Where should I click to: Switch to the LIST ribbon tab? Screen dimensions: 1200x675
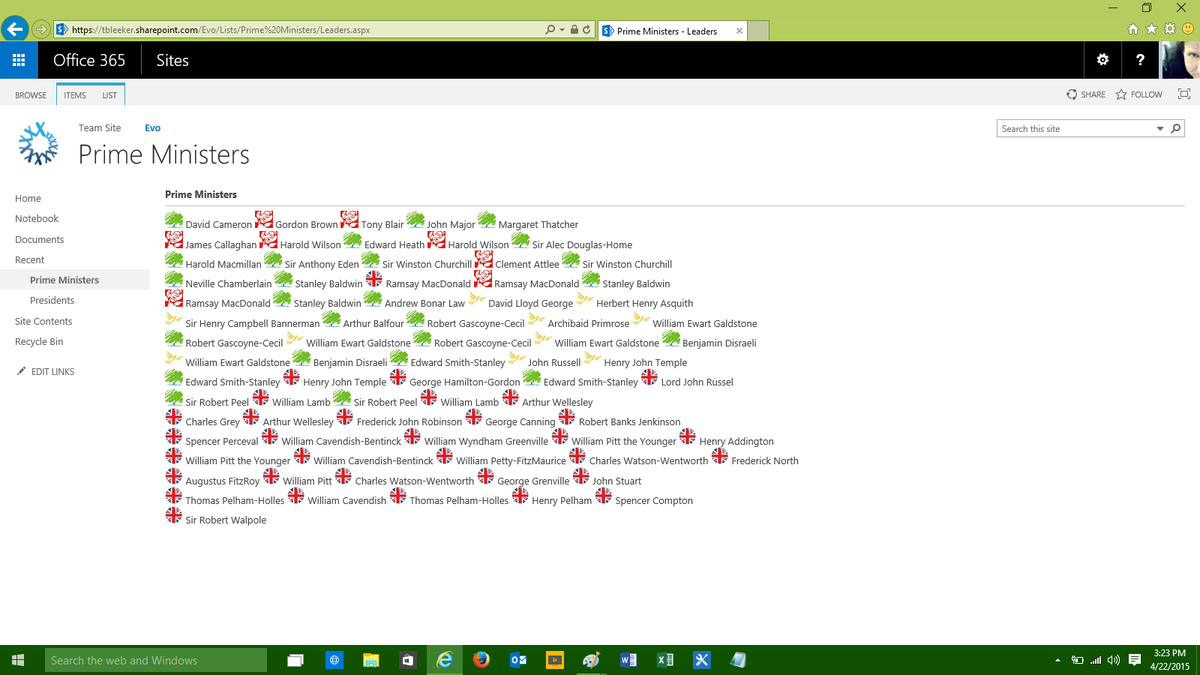[x=109, y=95]
